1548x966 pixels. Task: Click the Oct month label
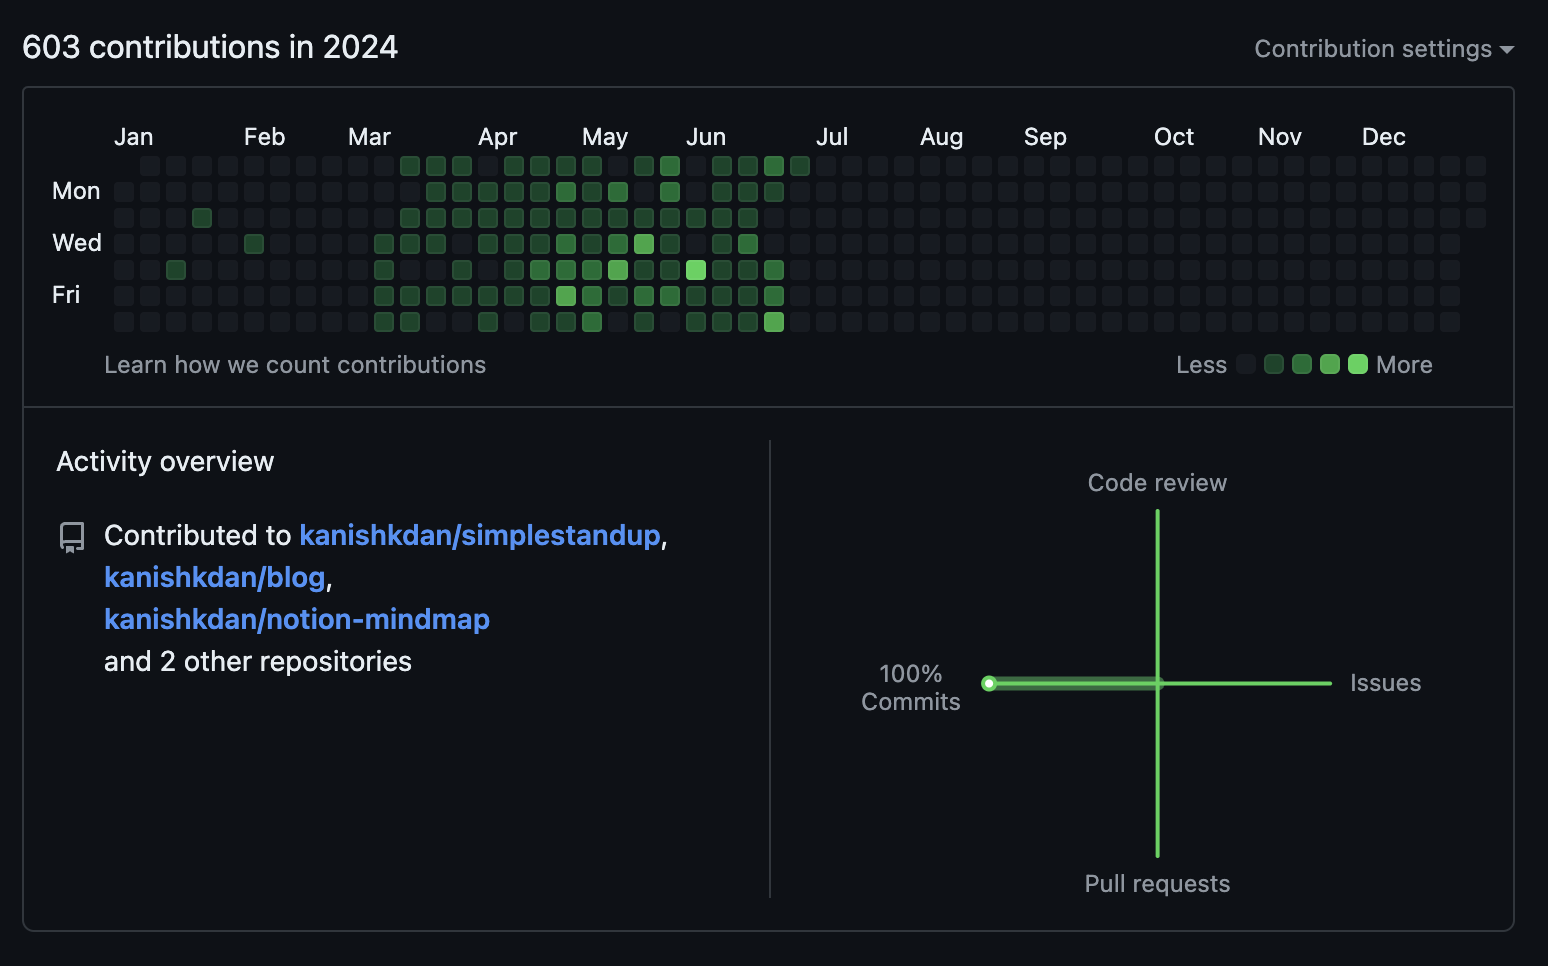coord(1174,137)
